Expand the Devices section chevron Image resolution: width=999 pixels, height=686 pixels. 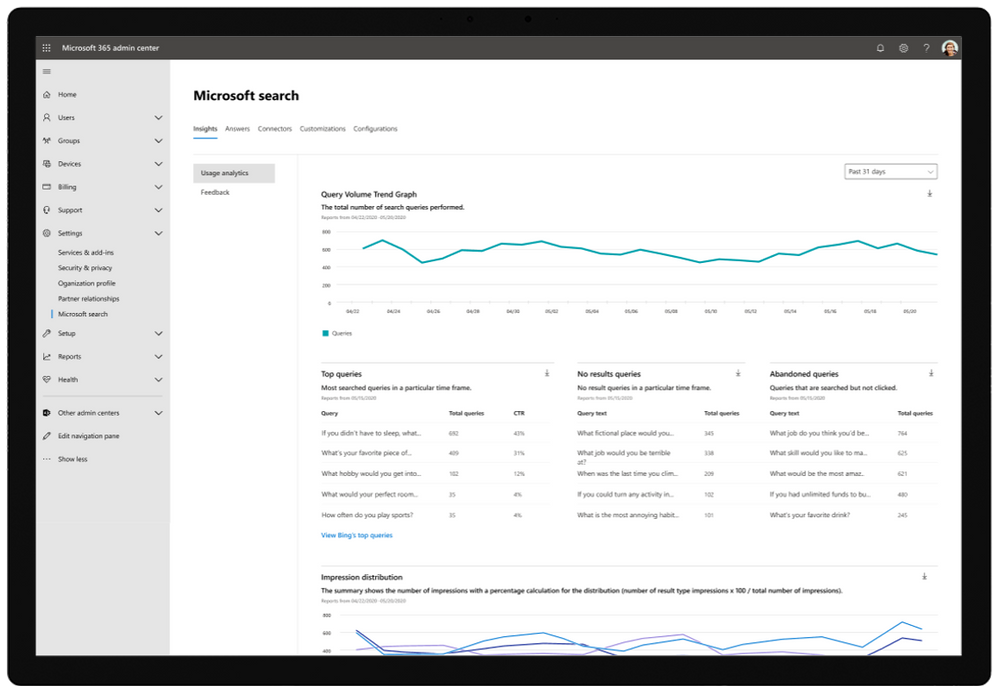[159, 164]
